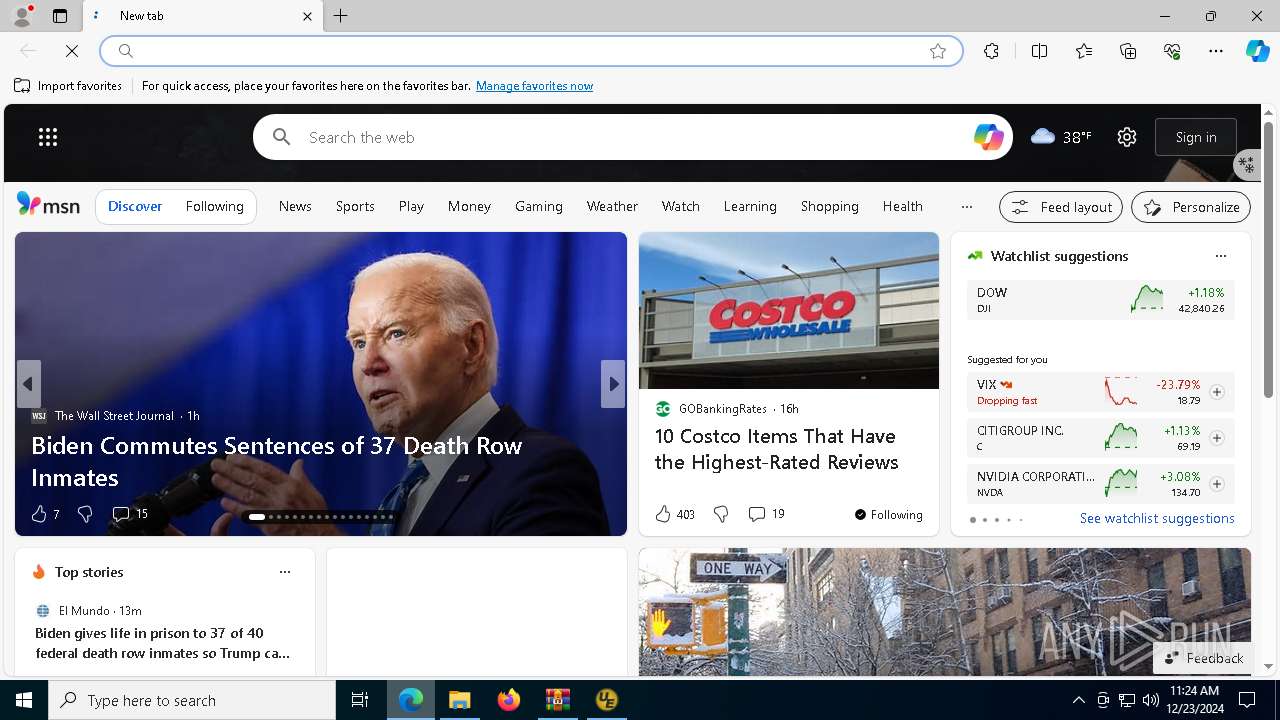Focus the Search the web field
The width and height of the screenshot is (1280, 720).
point(633,137)
